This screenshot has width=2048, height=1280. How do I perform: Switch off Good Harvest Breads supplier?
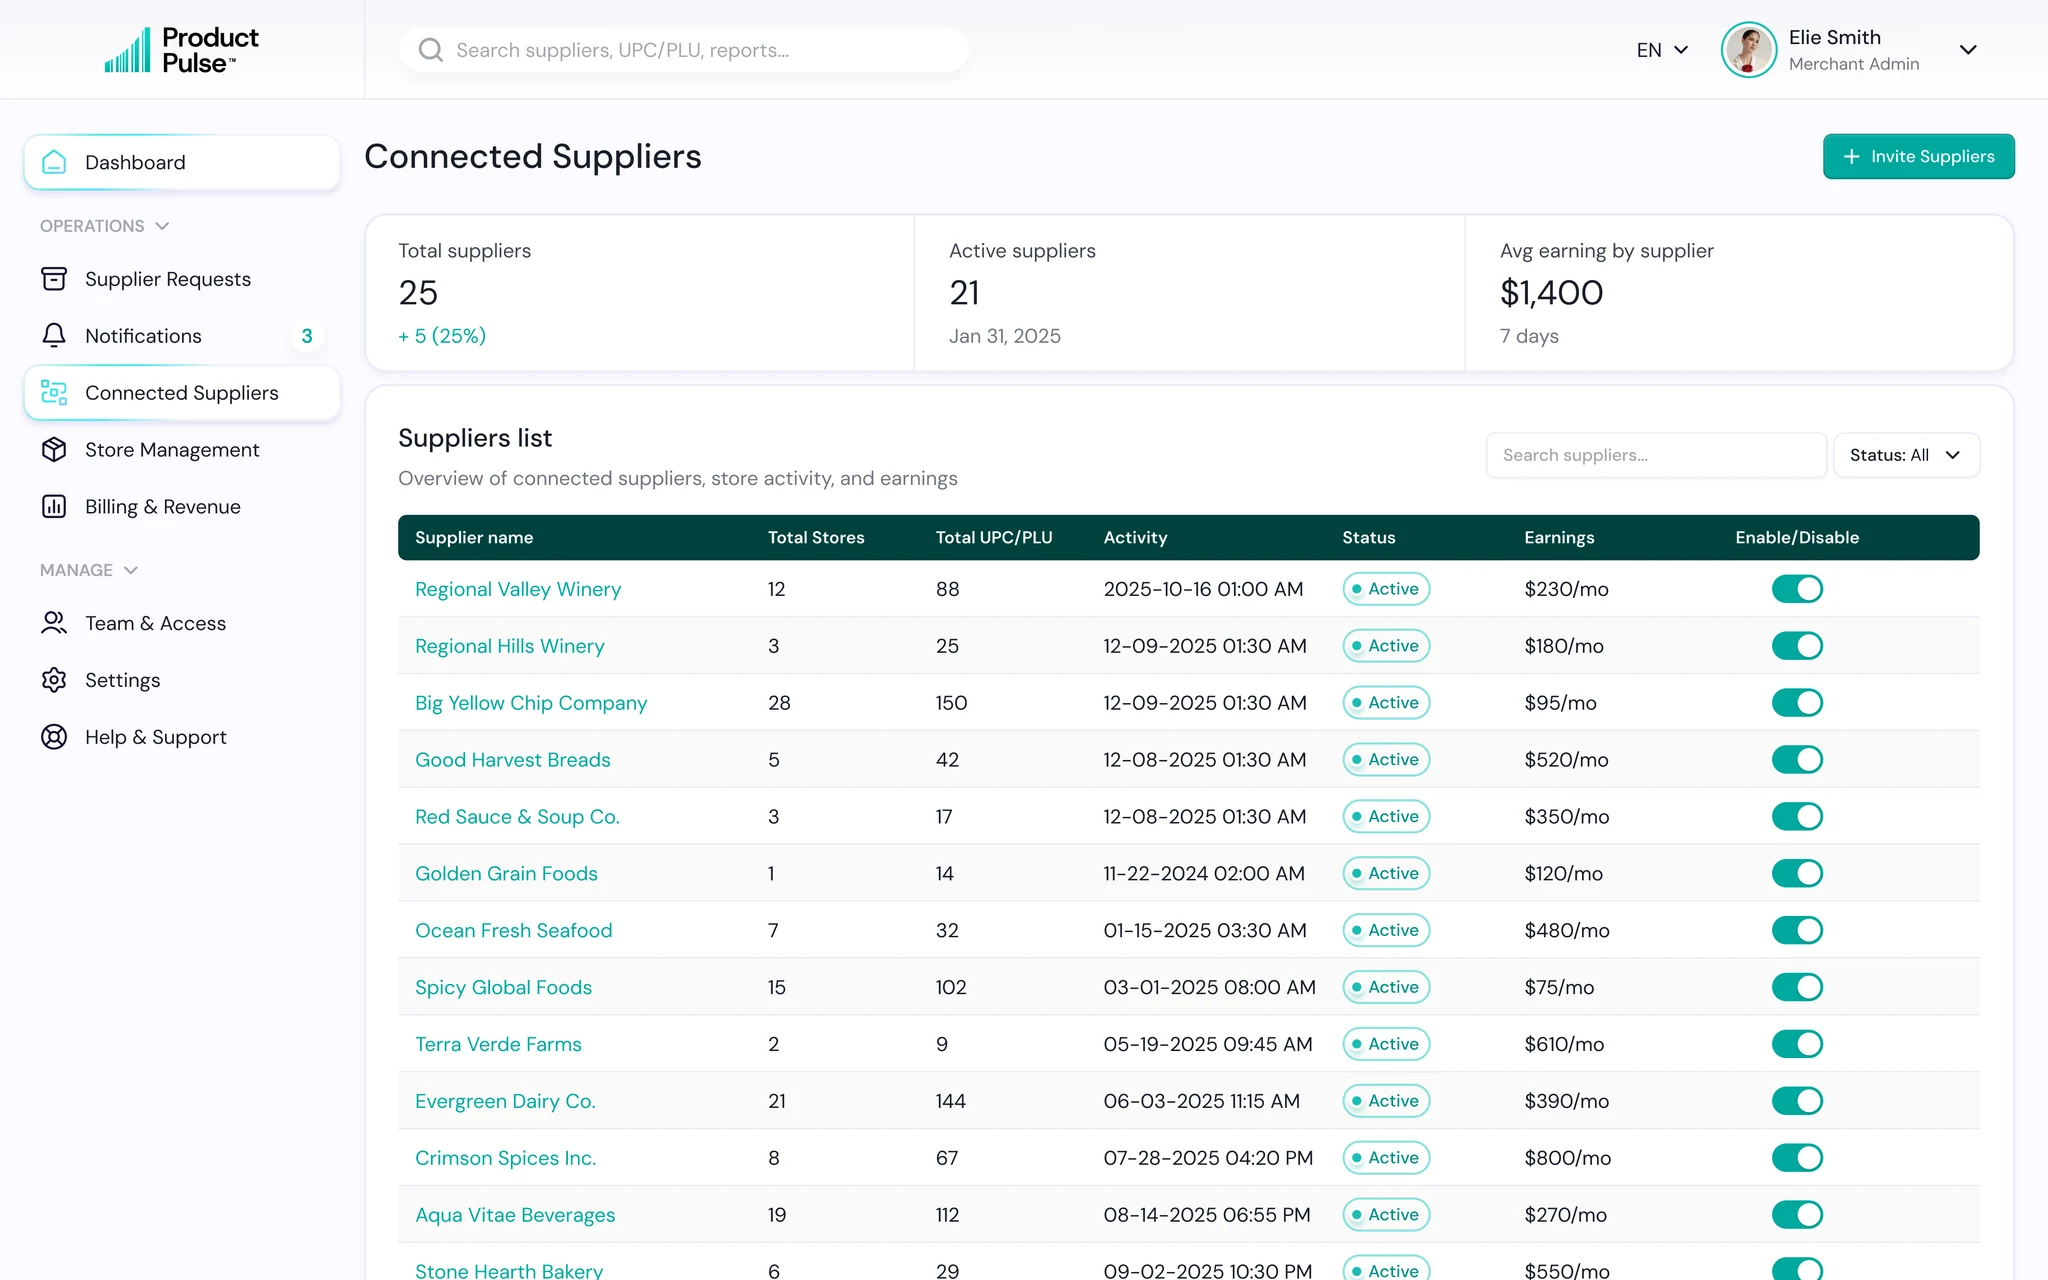tap(1797, 760)
